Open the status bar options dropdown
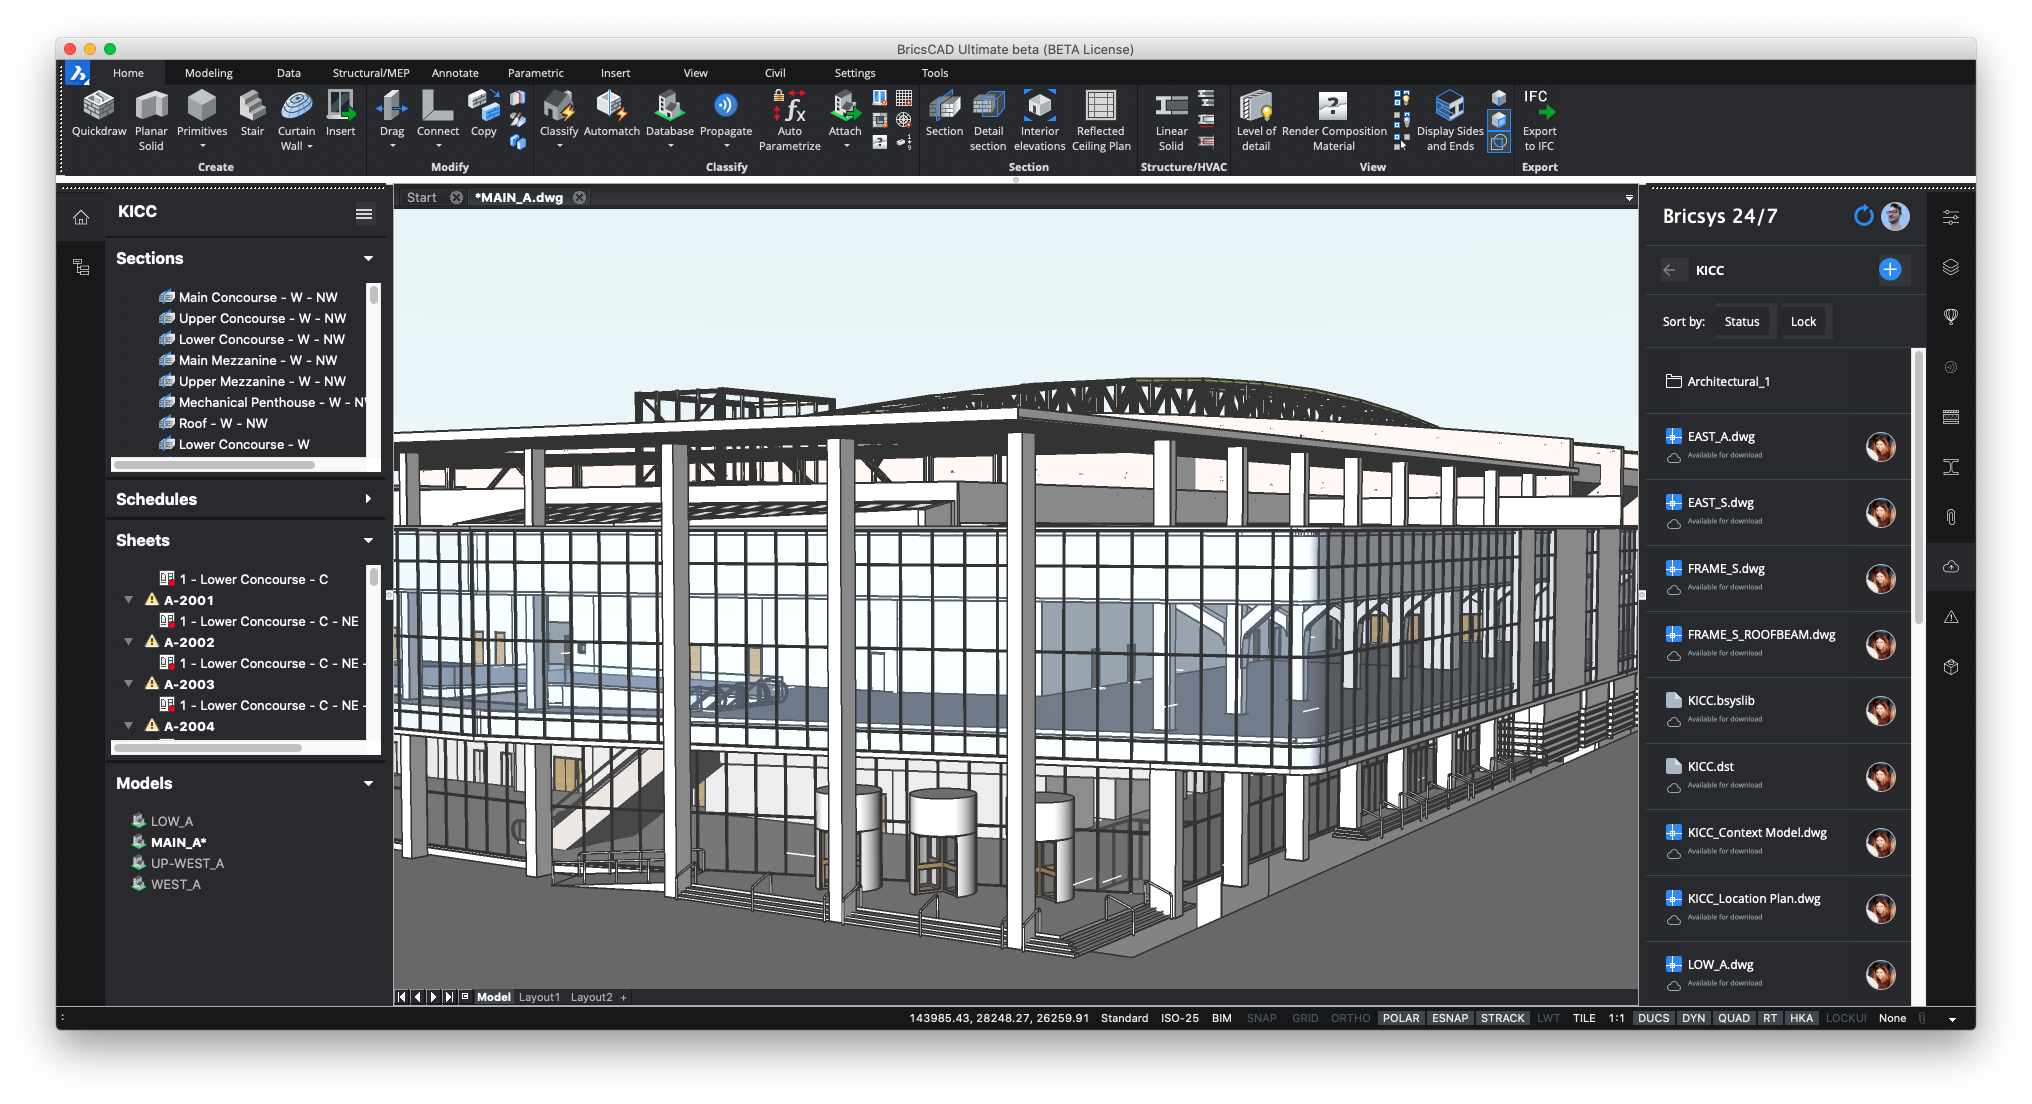Image resolution: width=2032 pixels, height=1104 pixels. click(1951, 1019)
